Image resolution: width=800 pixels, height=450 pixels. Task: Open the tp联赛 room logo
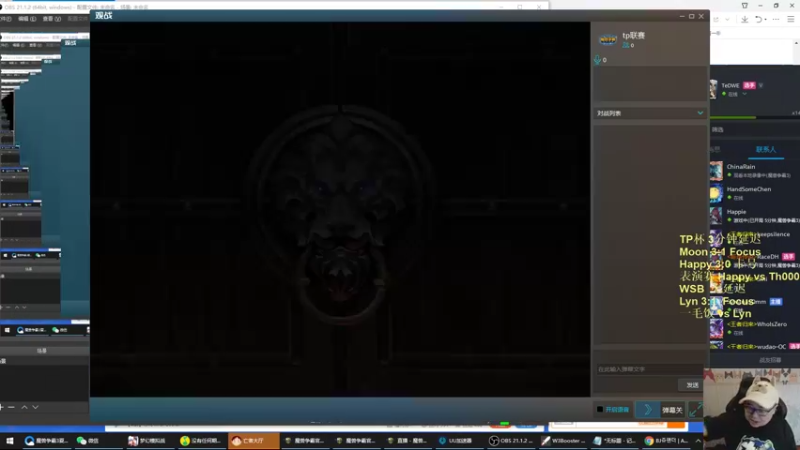608,39
